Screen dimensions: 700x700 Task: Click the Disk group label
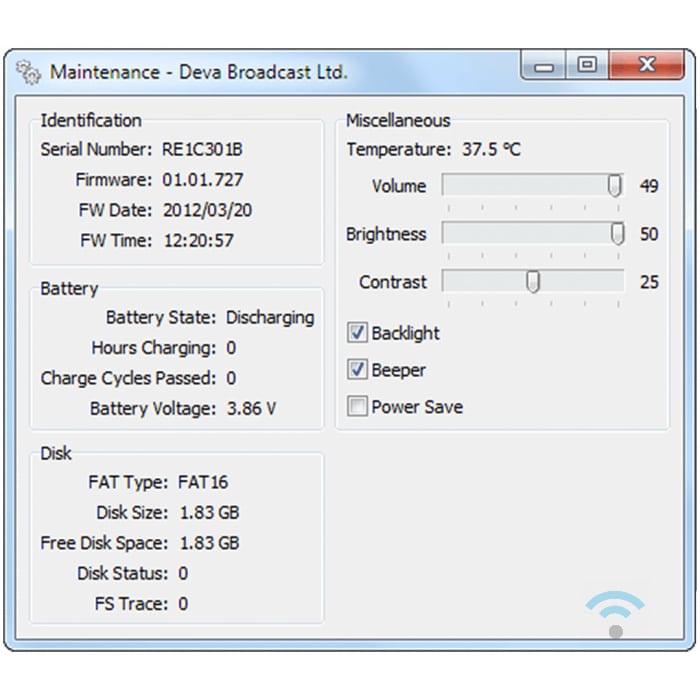[56, 453]
